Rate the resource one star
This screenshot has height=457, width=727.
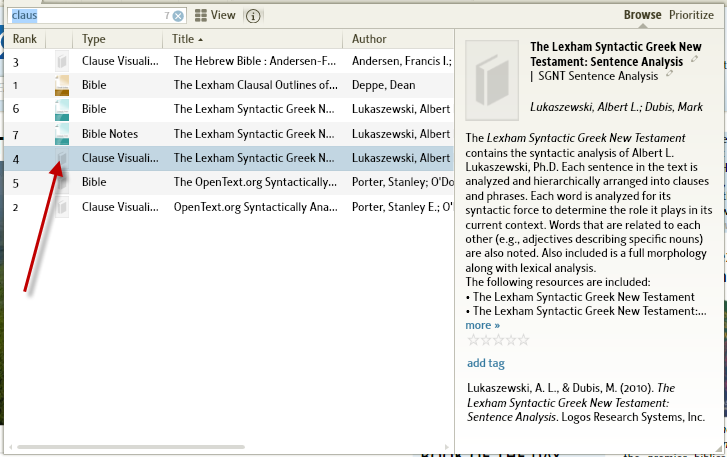point(473,340)
